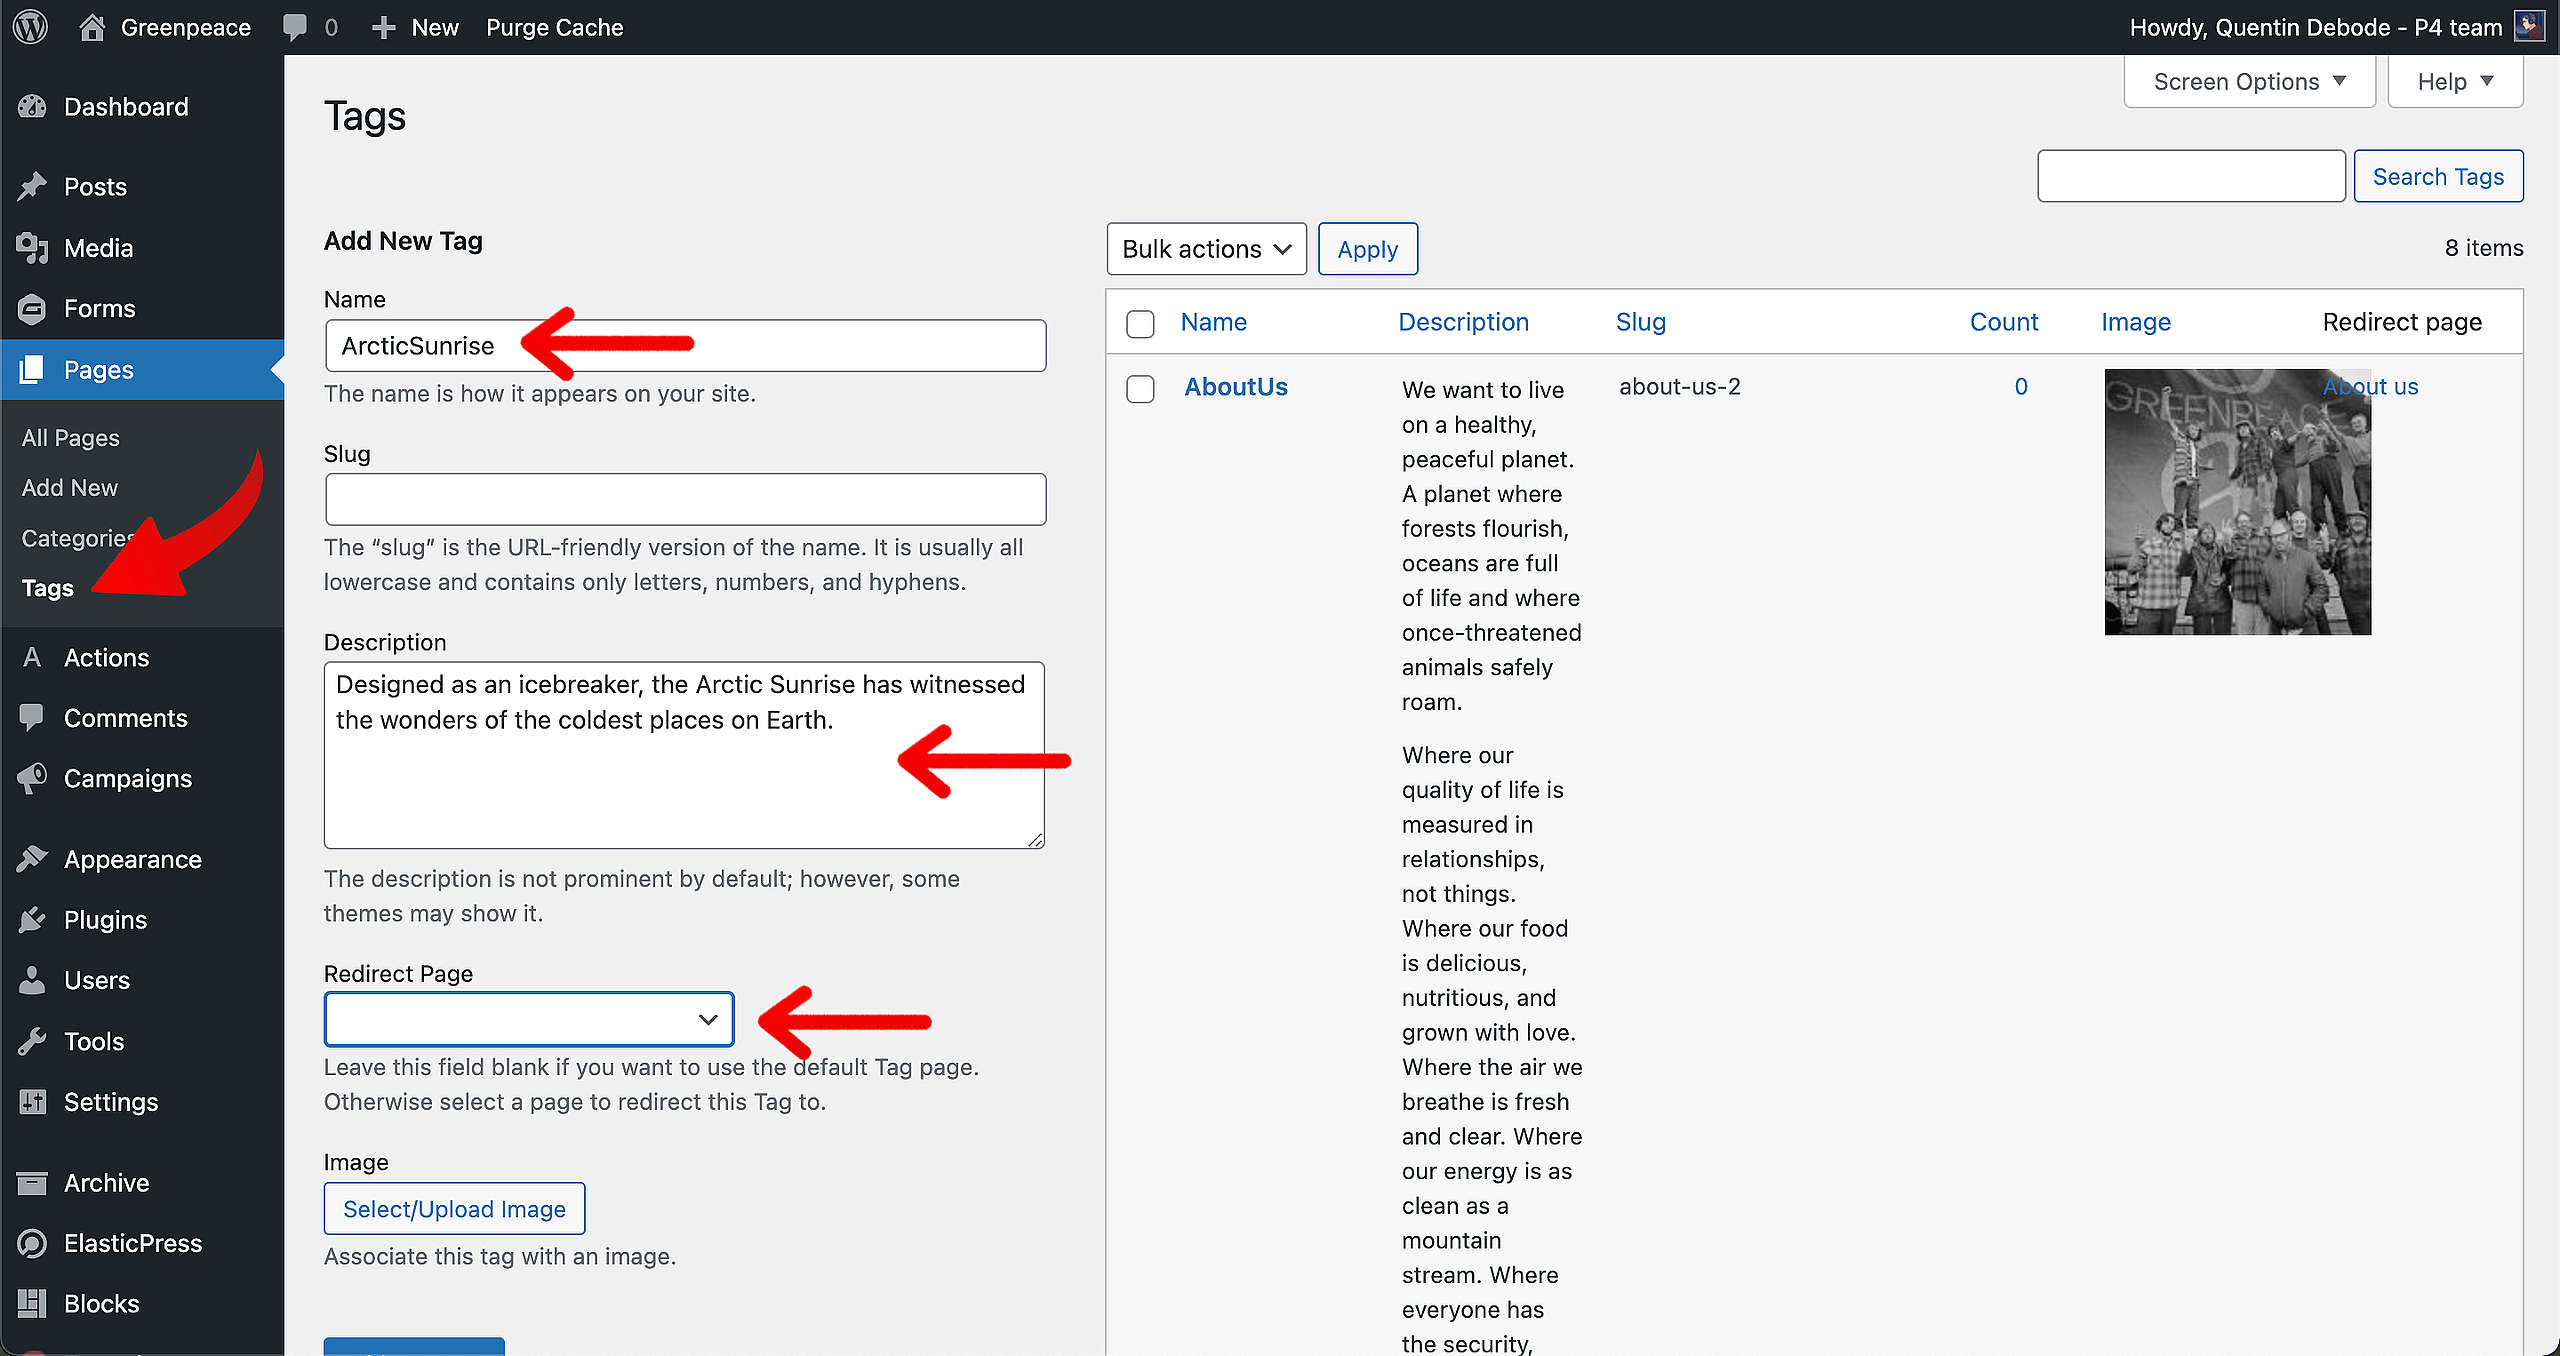Open the About us redirect page link
The width and height of the screenshot is (2560, 1356).
click(x=2370, y=387)
